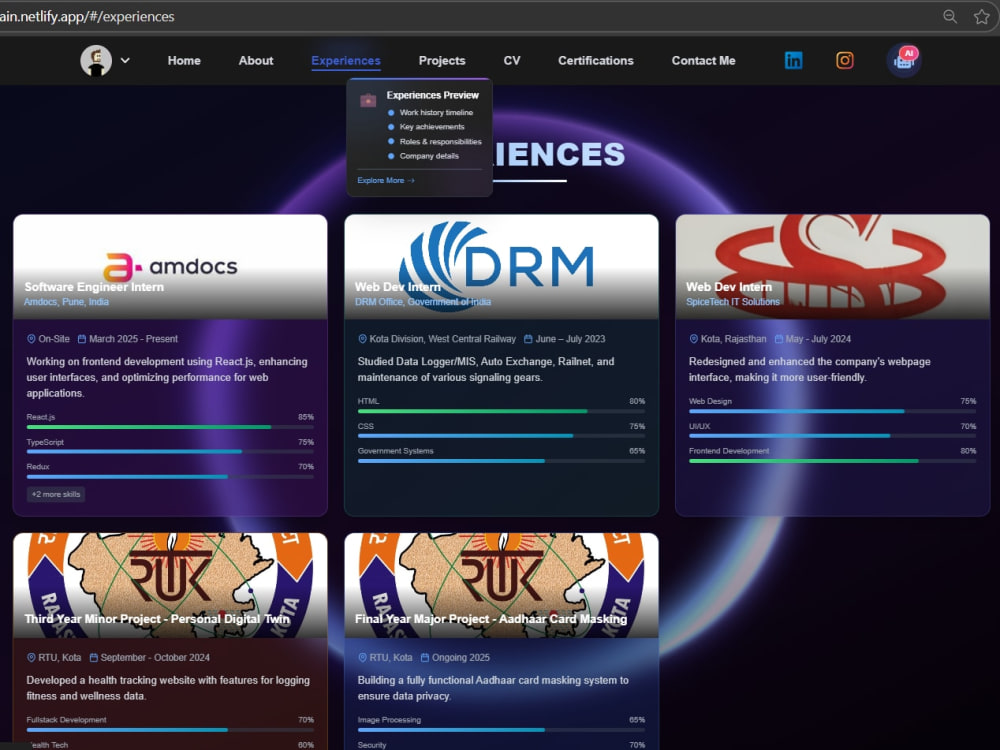The height and width of the screenshot is (750, 1000).
Task: Click the Fullstack Development 70% bar
Action: [x=170, y=730]
